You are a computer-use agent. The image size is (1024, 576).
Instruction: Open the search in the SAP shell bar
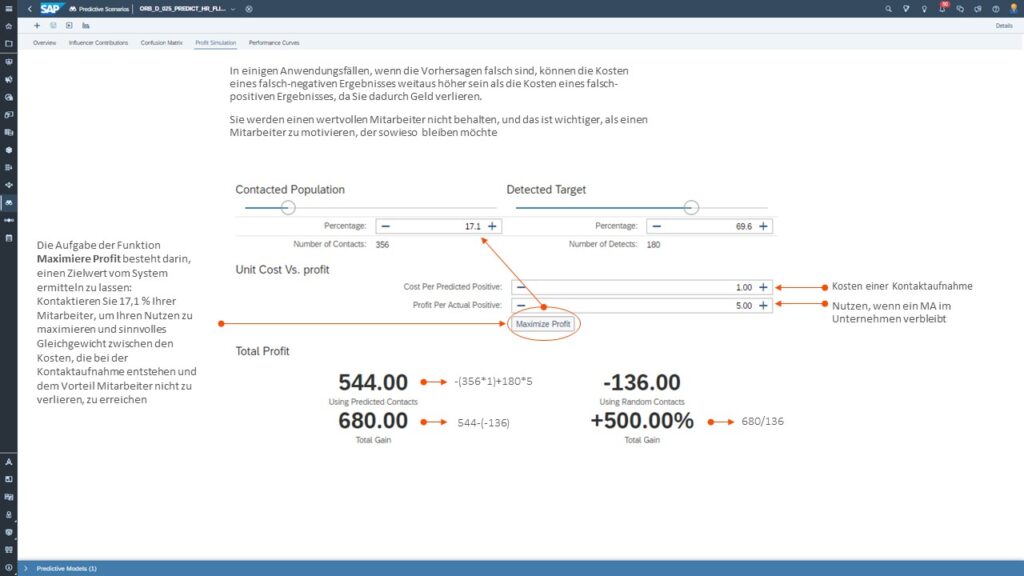(887, 8)
